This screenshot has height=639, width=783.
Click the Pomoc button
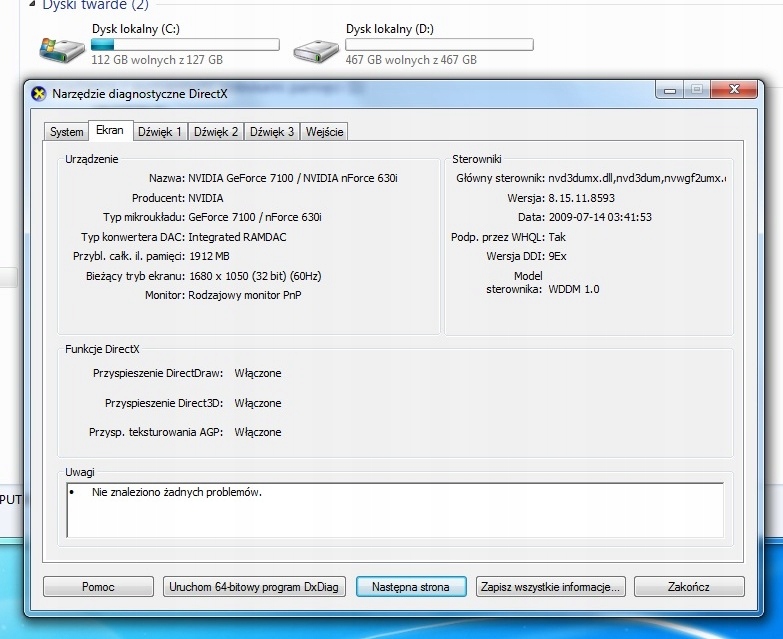pyautogui.click(x=98, y=587)
